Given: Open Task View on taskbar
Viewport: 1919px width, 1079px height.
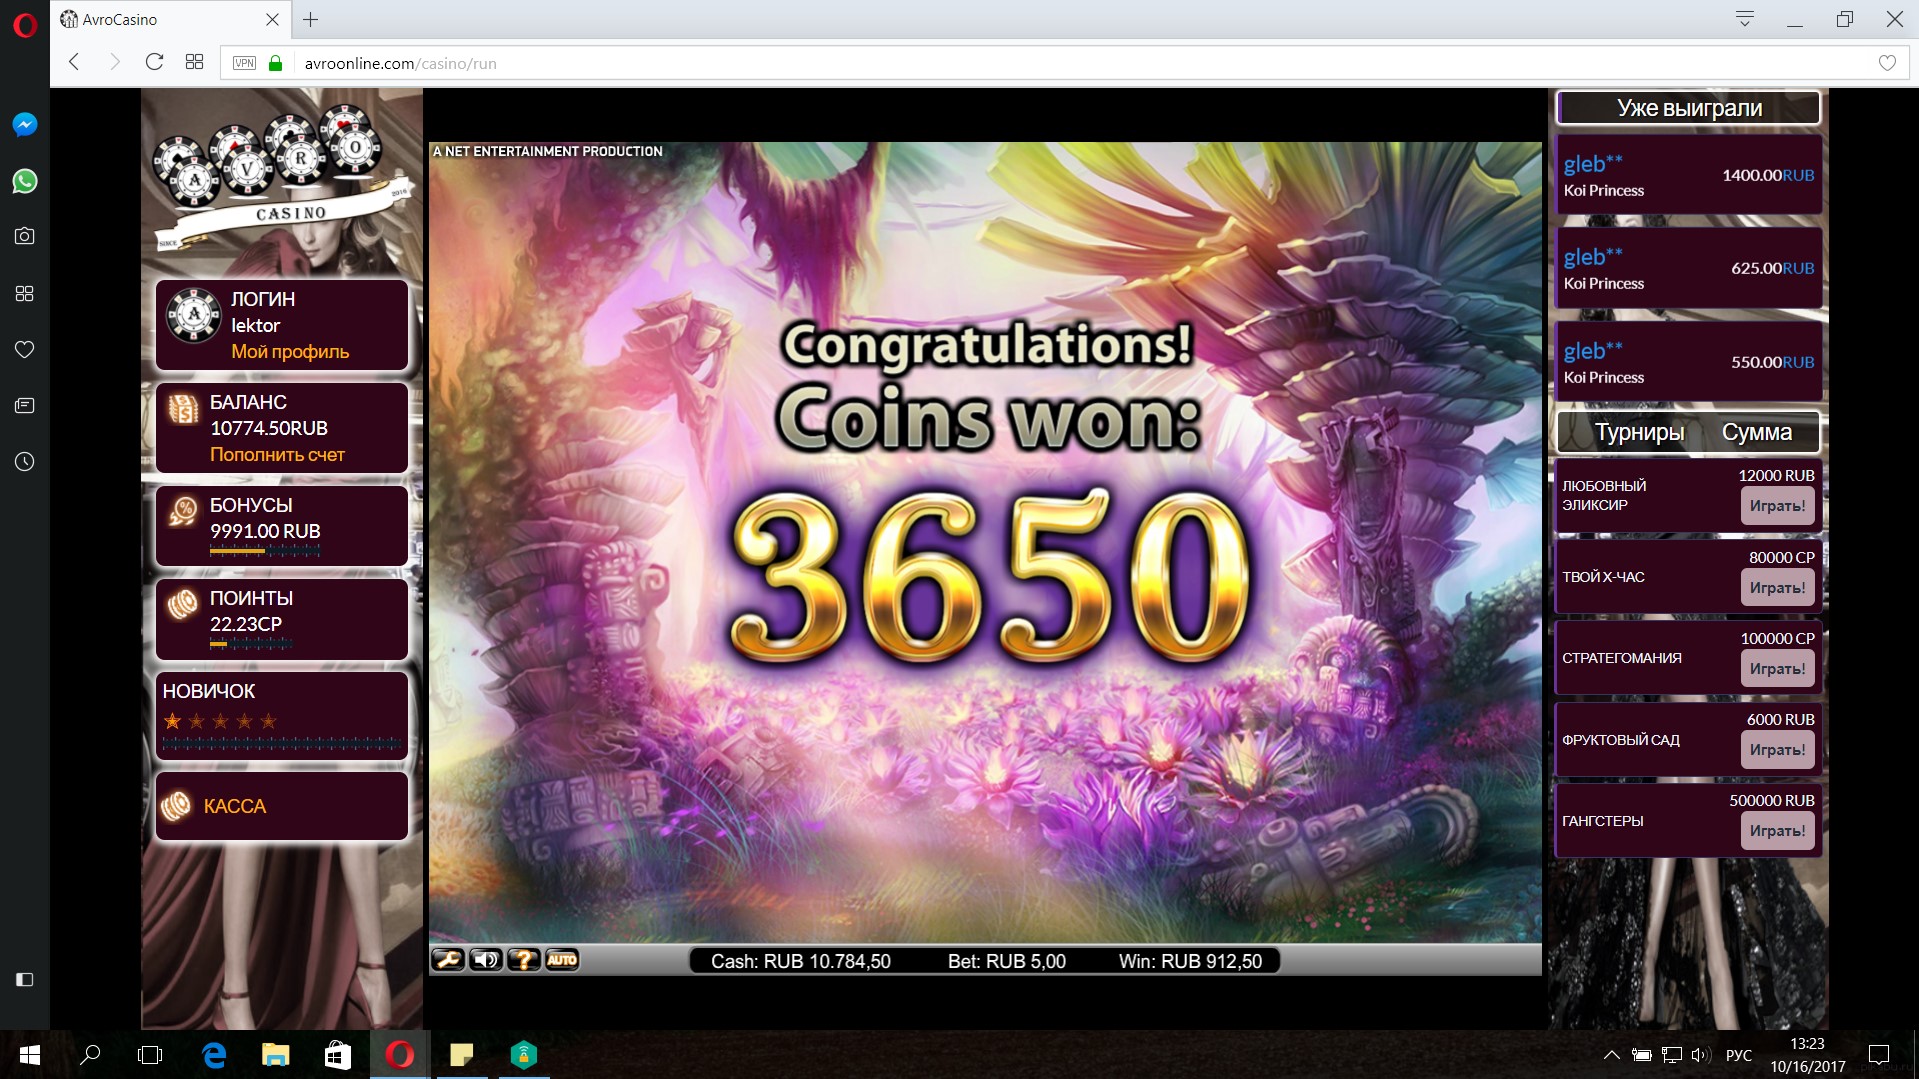Looking at the screenshot, I should tap(150, 1055).
